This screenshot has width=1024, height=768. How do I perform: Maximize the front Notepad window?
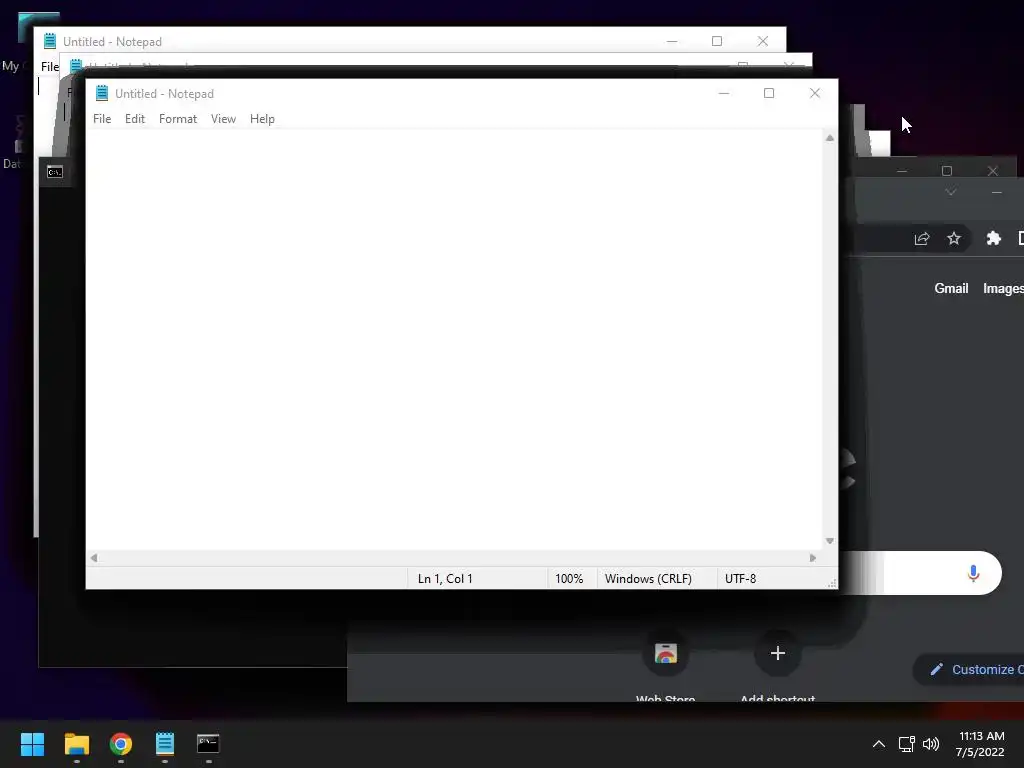tap(769, 93)
